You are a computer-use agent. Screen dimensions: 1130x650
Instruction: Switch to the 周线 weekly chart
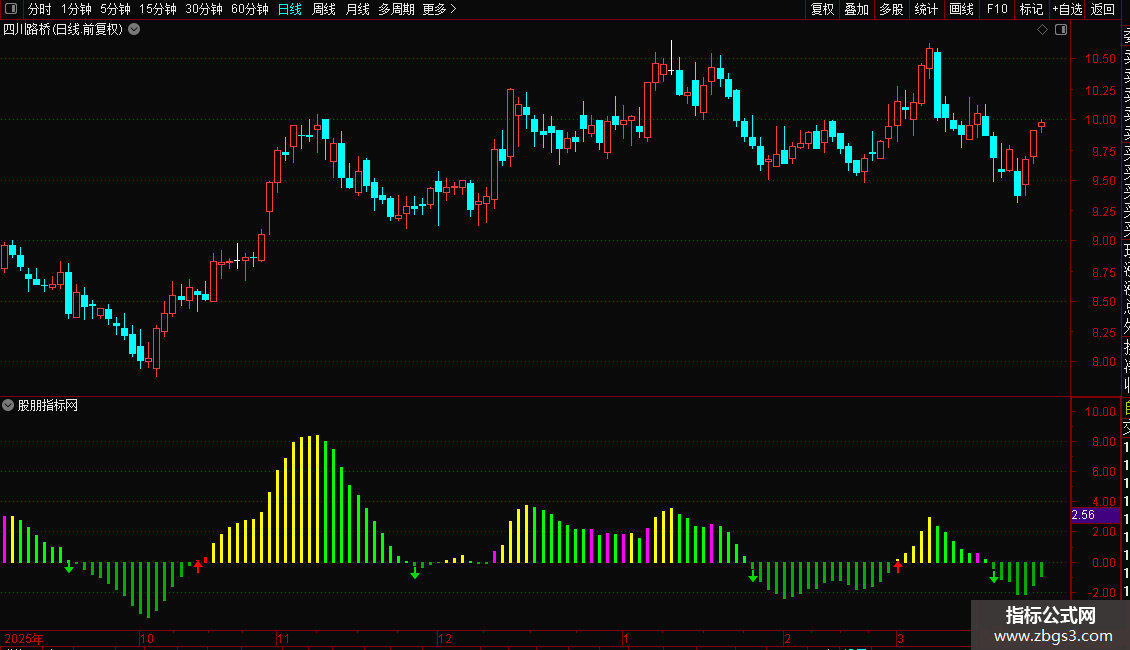(324, 9)
